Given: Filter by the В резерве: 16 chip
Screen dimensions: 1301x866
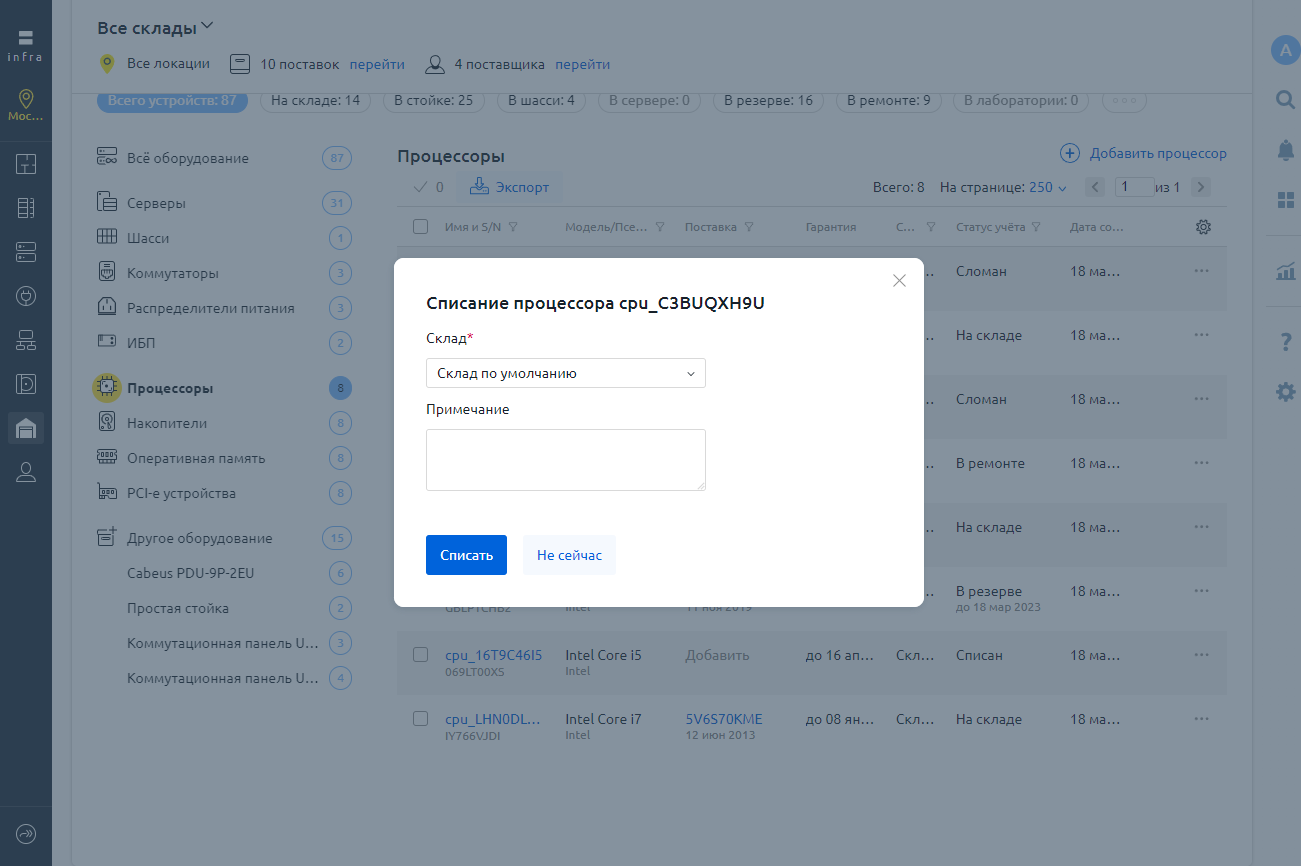Looking at the screenshot, I should click(768, 100).
